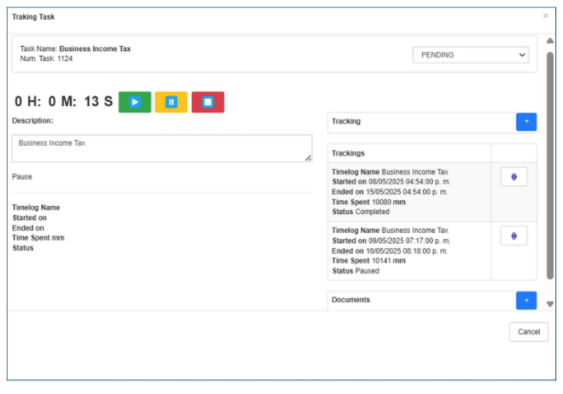Add a new Tracking entry with plus
The image size is (563, 394).
[x=526, y=122]
